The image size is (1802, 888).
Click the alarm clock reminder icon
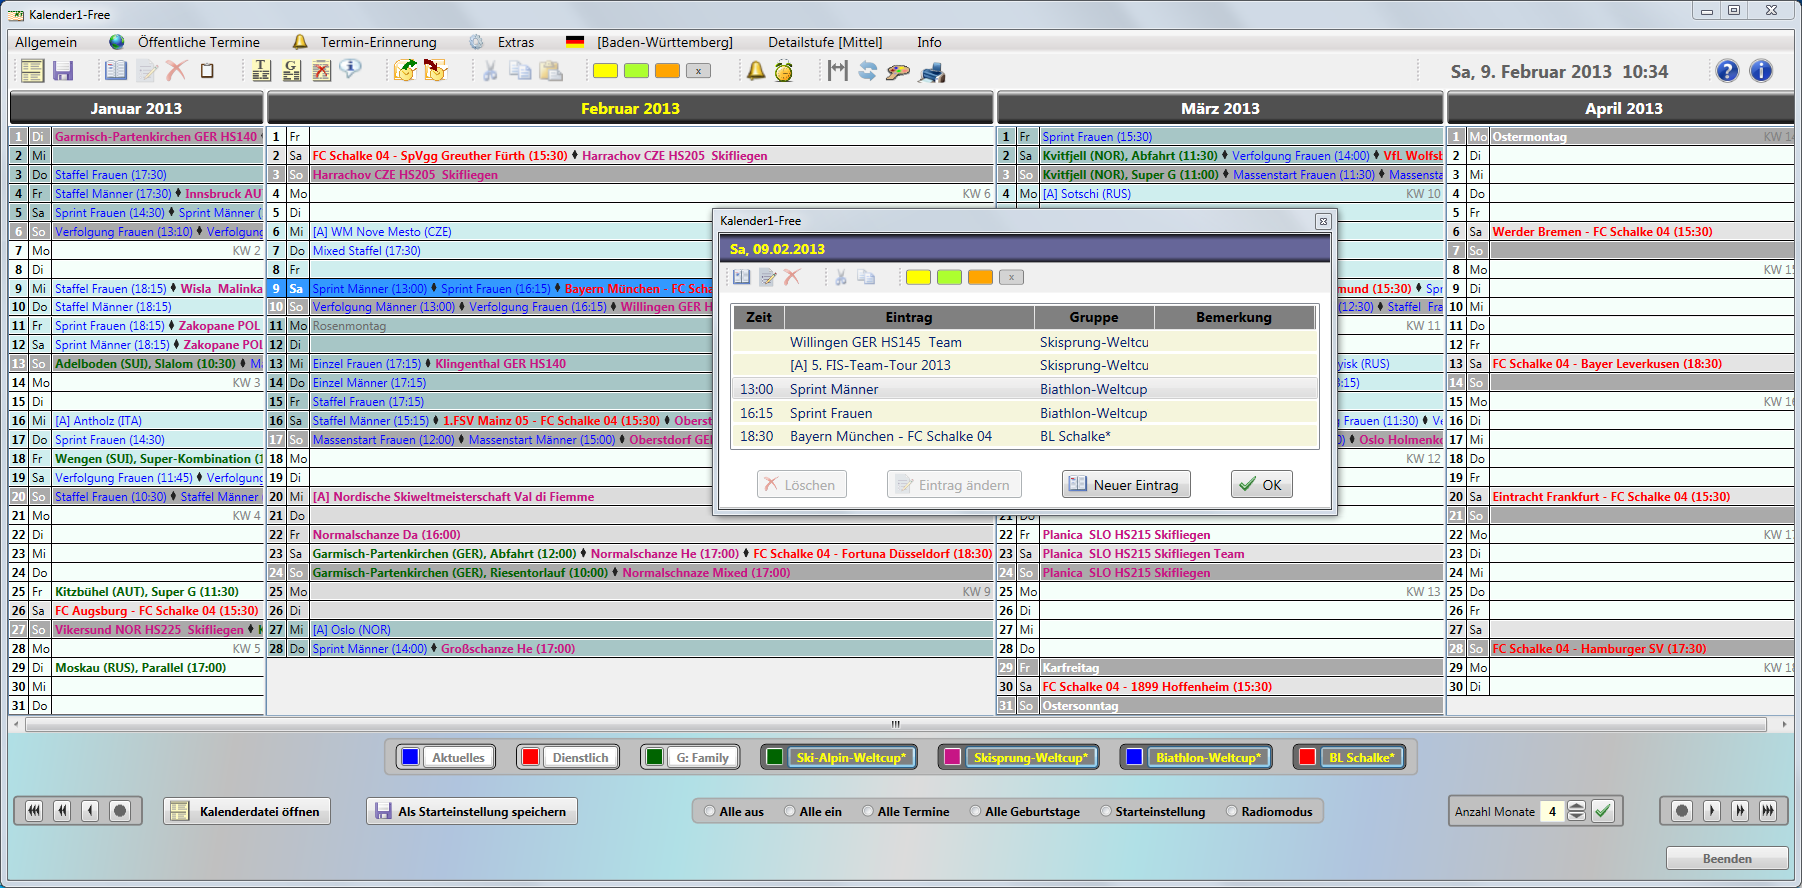click(x=784, y=71)
